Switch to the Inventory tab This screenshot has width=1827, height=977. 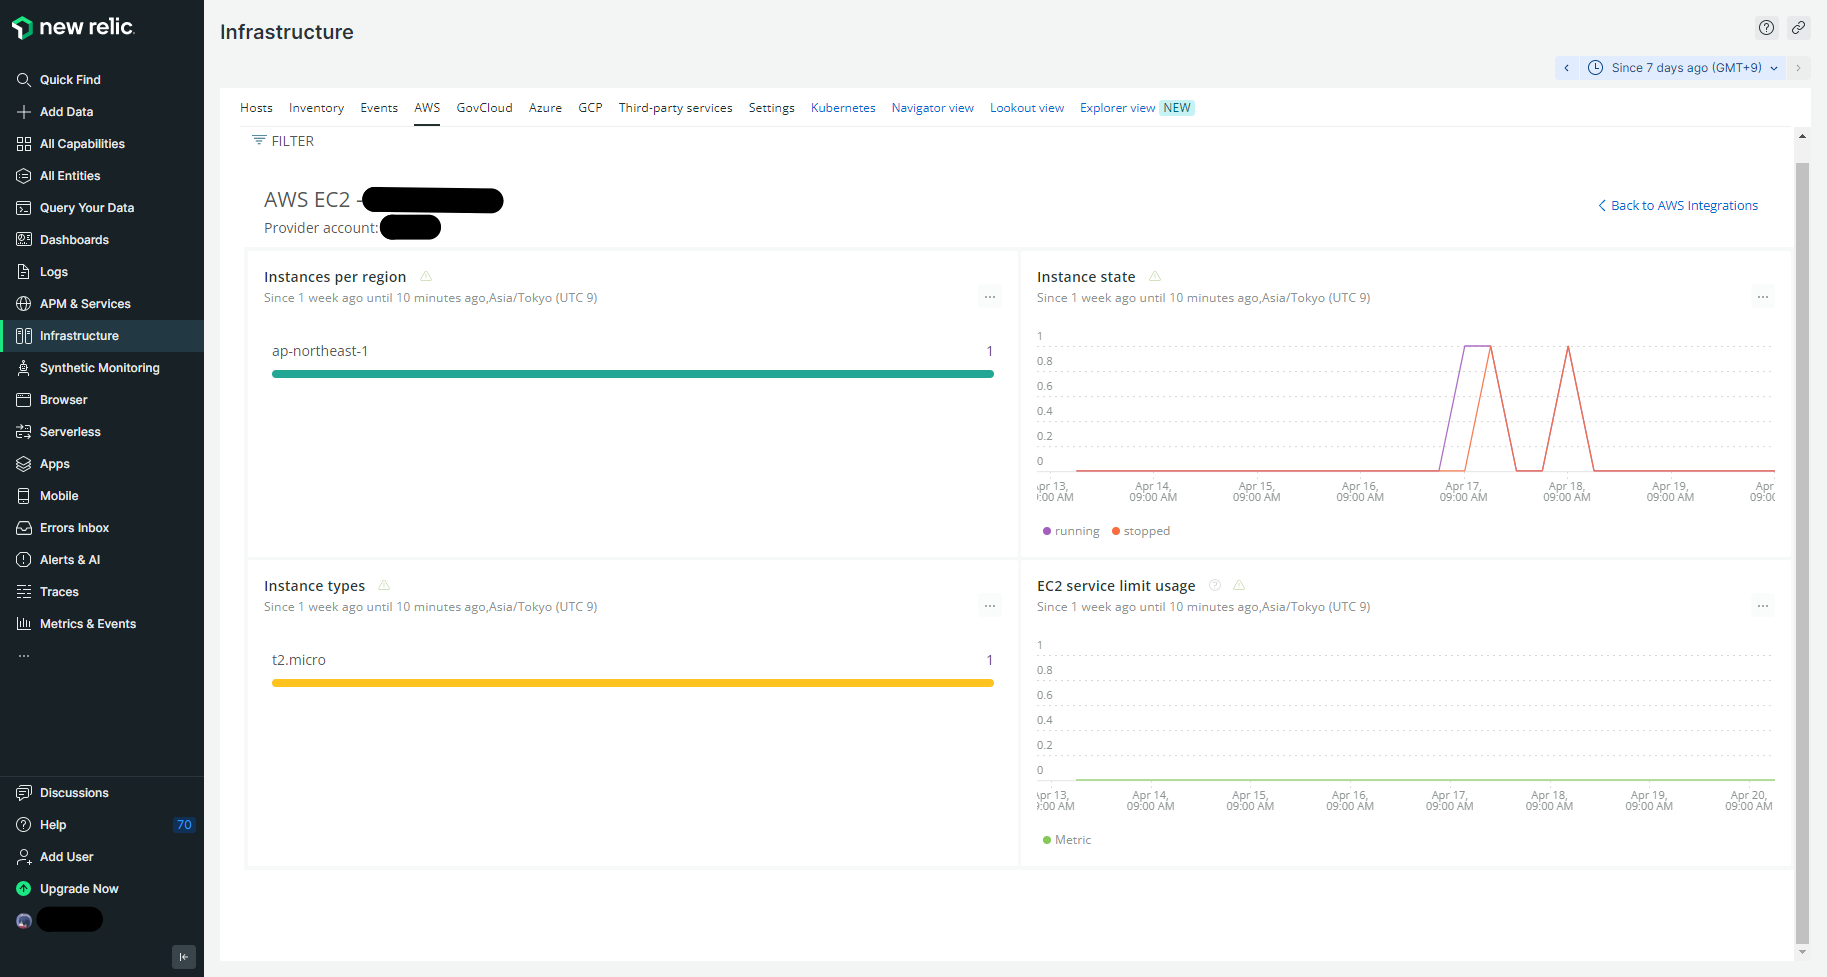(316, 108)
